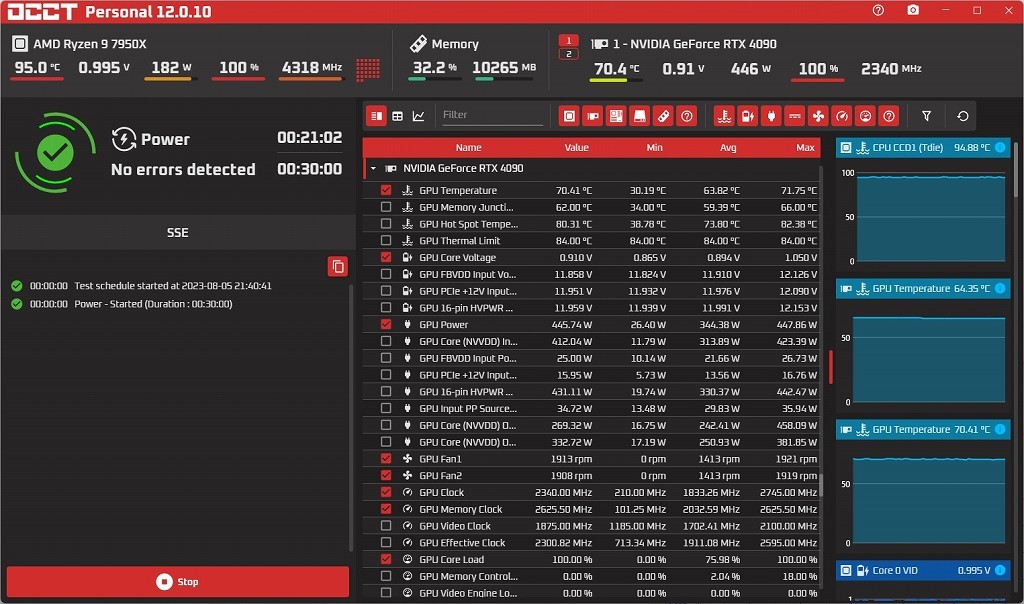1024x604 pixels.
Task: Sort by the Name column header
Action: (x=468, y=148)
